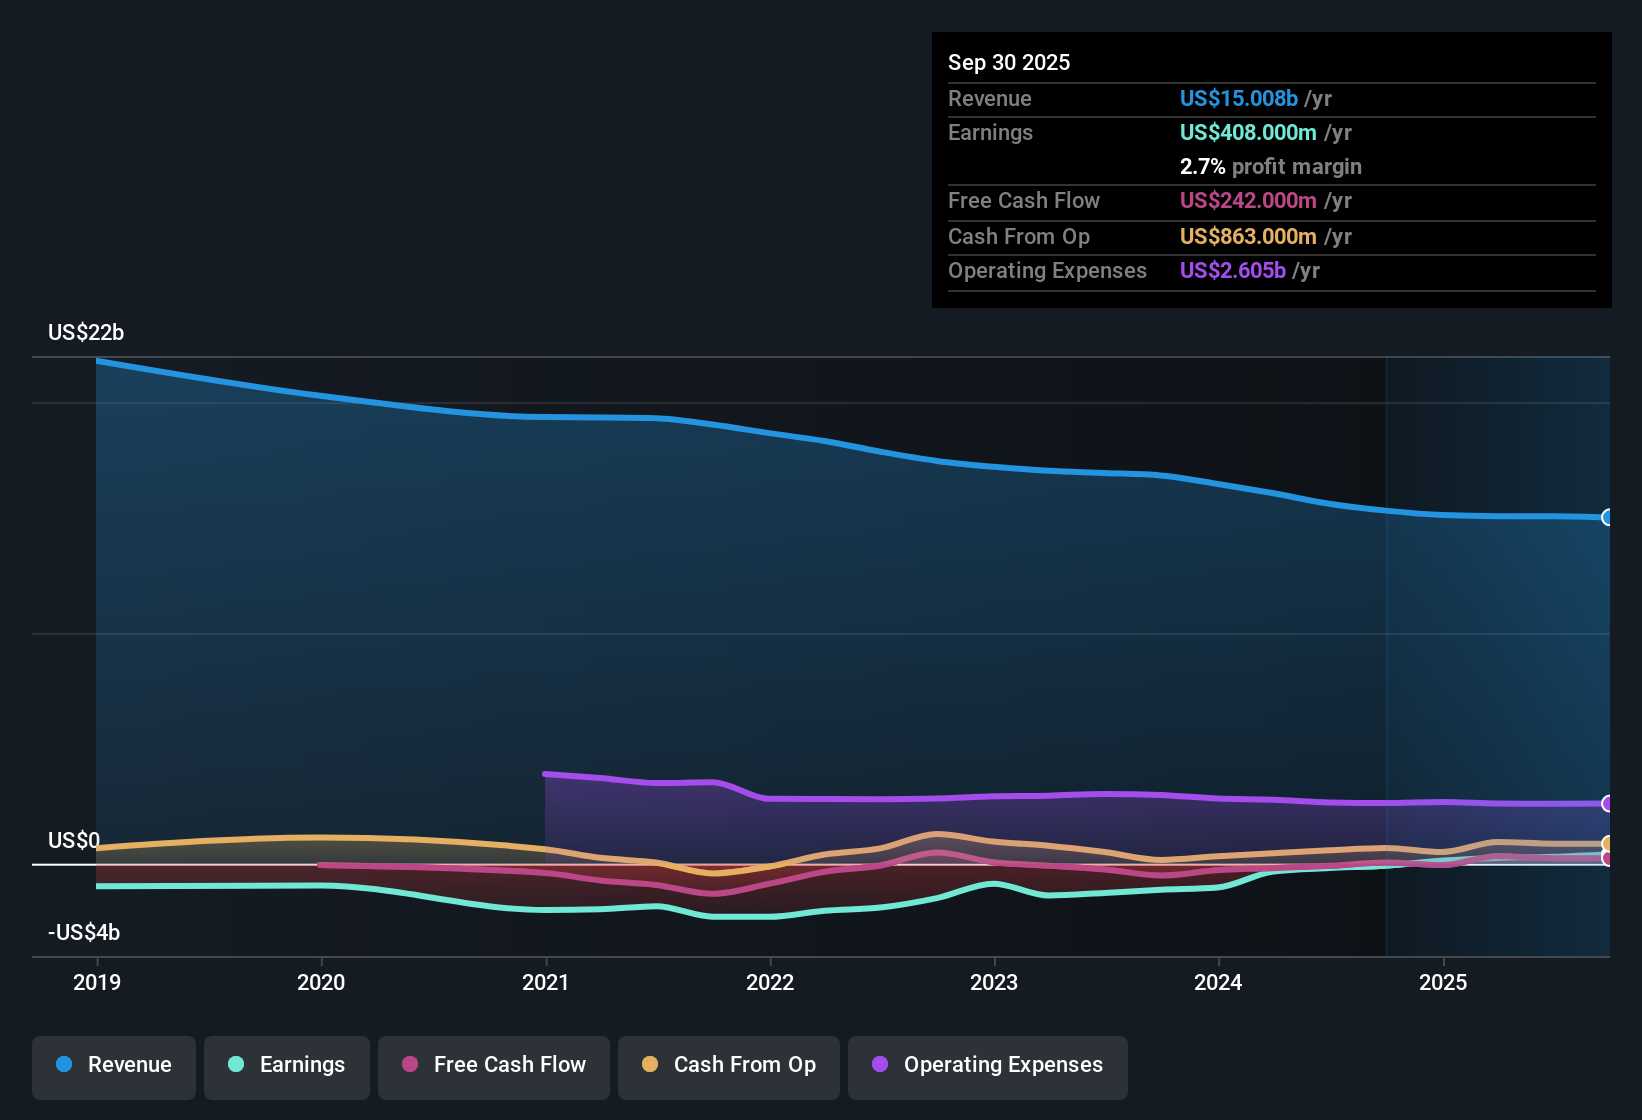Select the teal Earnings legend dot
The width and height of the screenshot is (1642, 1120).
[235, 1065]
